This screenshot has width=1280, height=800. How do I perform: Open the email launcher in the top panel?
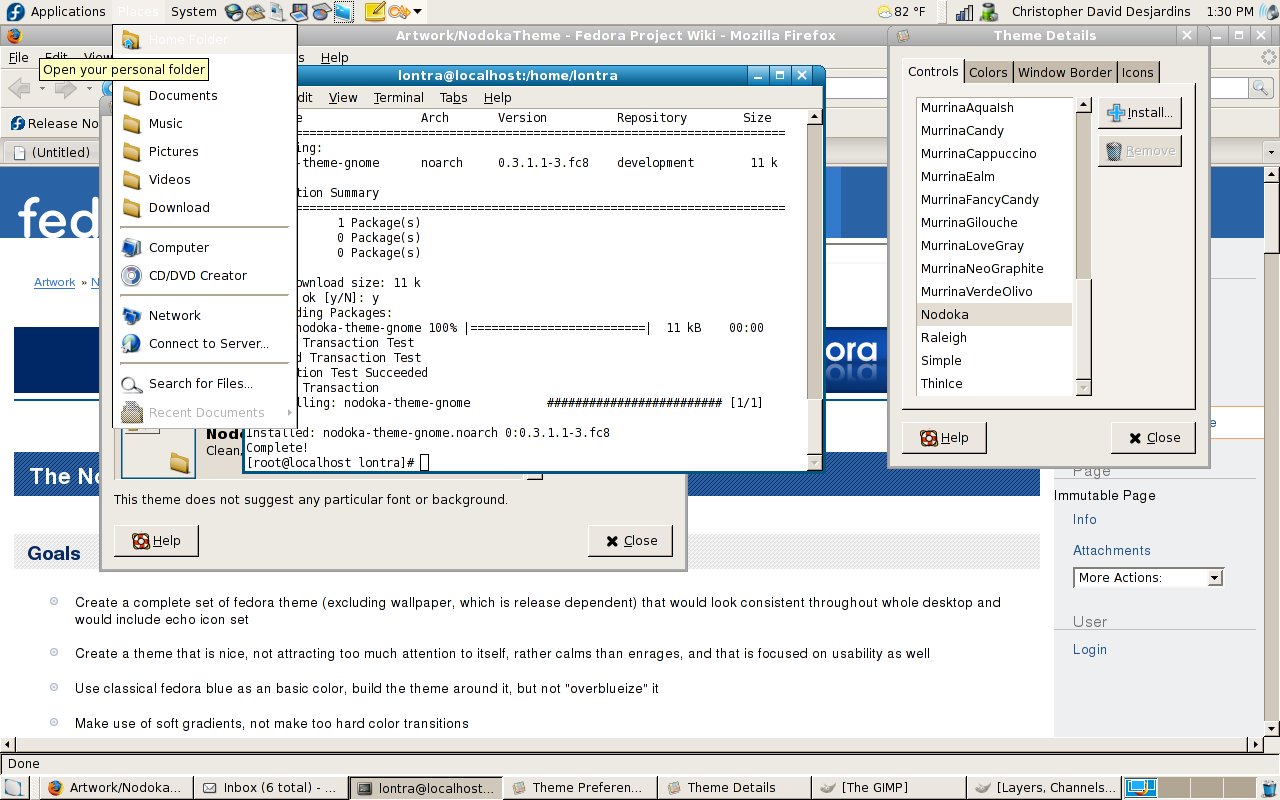point(255,12)
